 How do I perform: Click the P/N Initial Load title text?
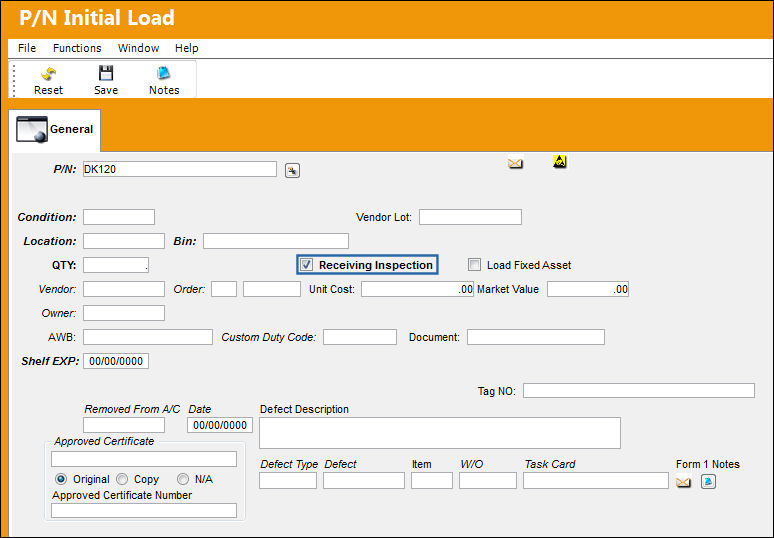pos(97,18)
